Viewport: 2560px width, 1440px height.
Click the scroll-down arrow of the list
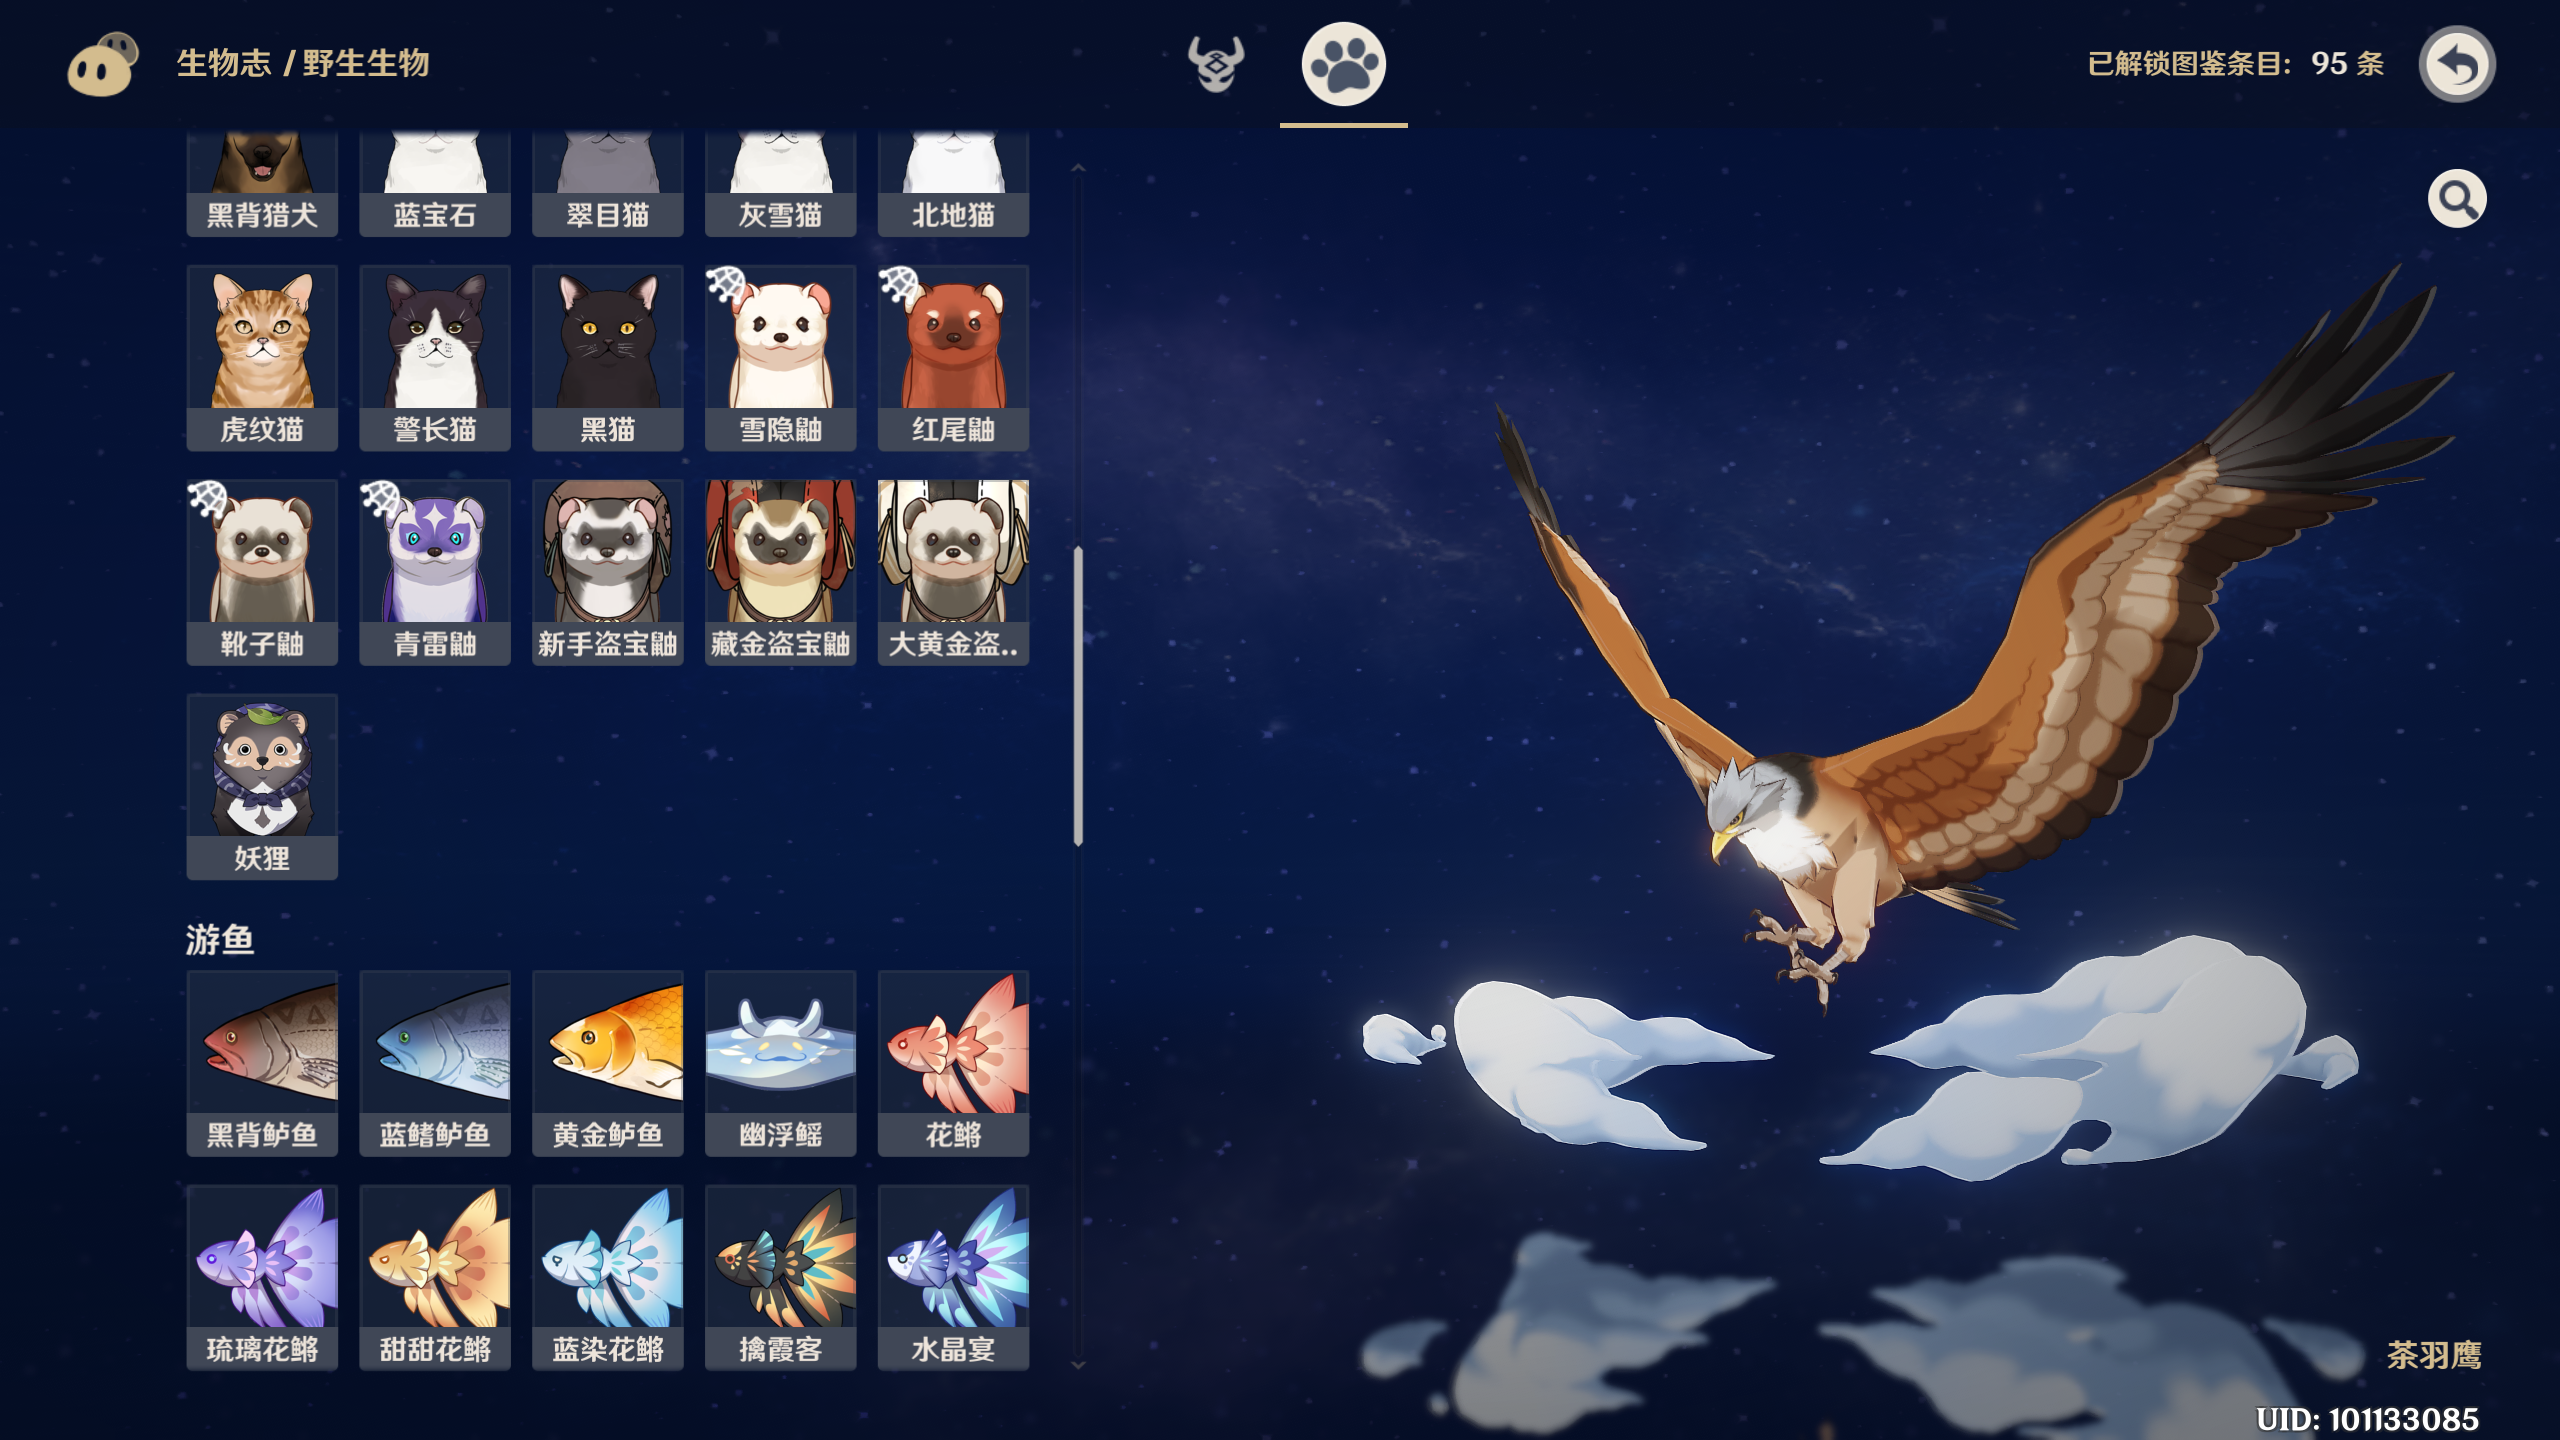[1078, 1364]
